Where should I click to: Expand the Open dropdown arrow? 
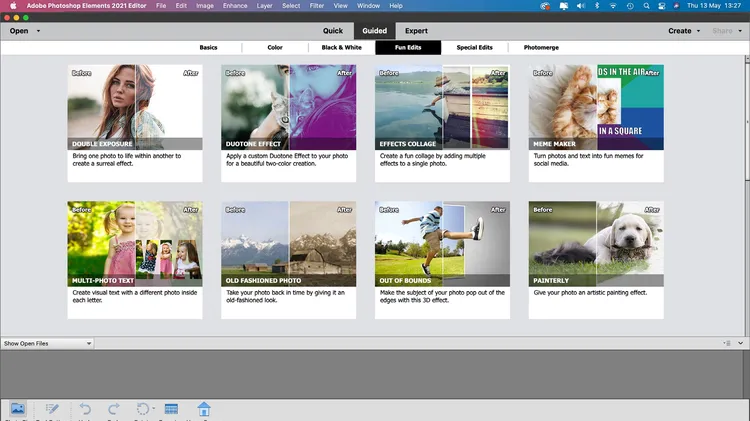coord(38,31)
